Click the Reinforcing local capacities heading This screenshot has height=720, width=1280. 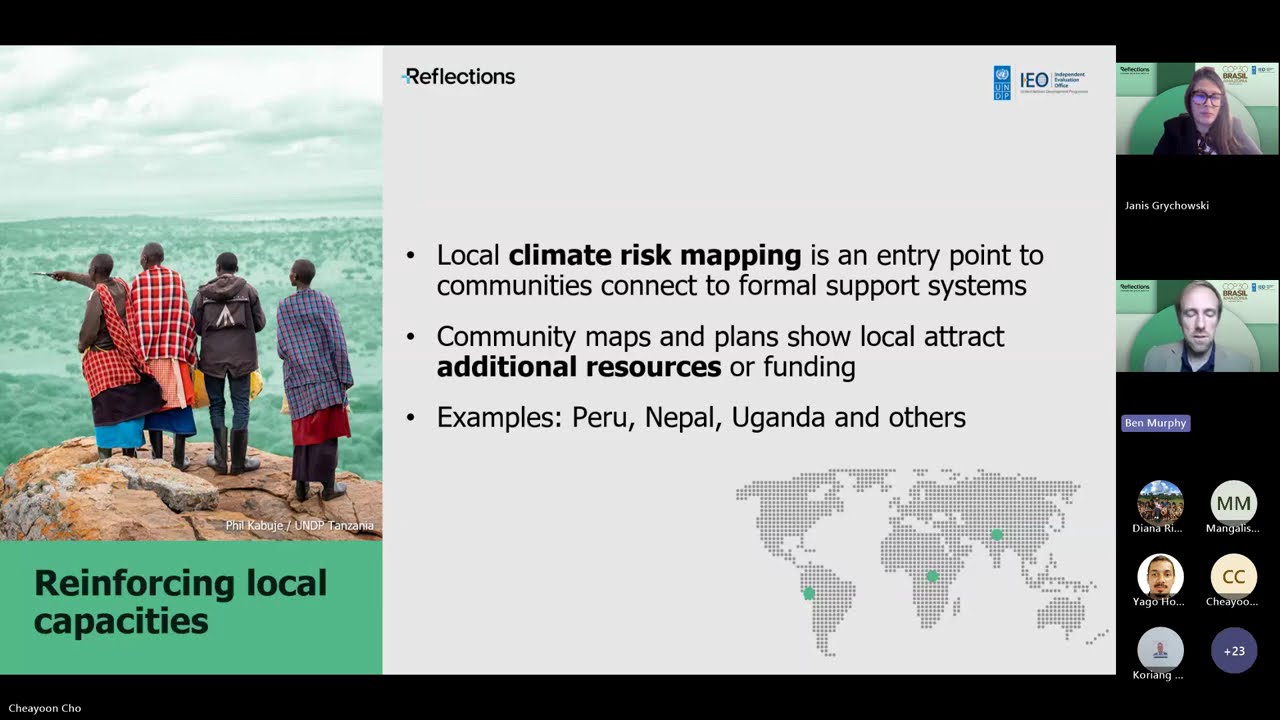pyautogui.click(x=180, y=602)
